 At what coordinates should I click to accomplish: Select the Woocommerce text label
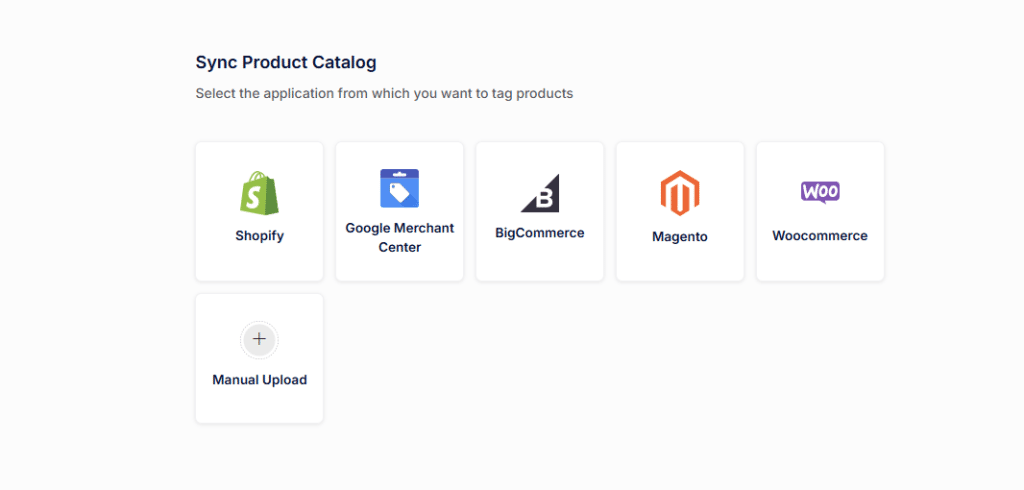pos(820,236)
